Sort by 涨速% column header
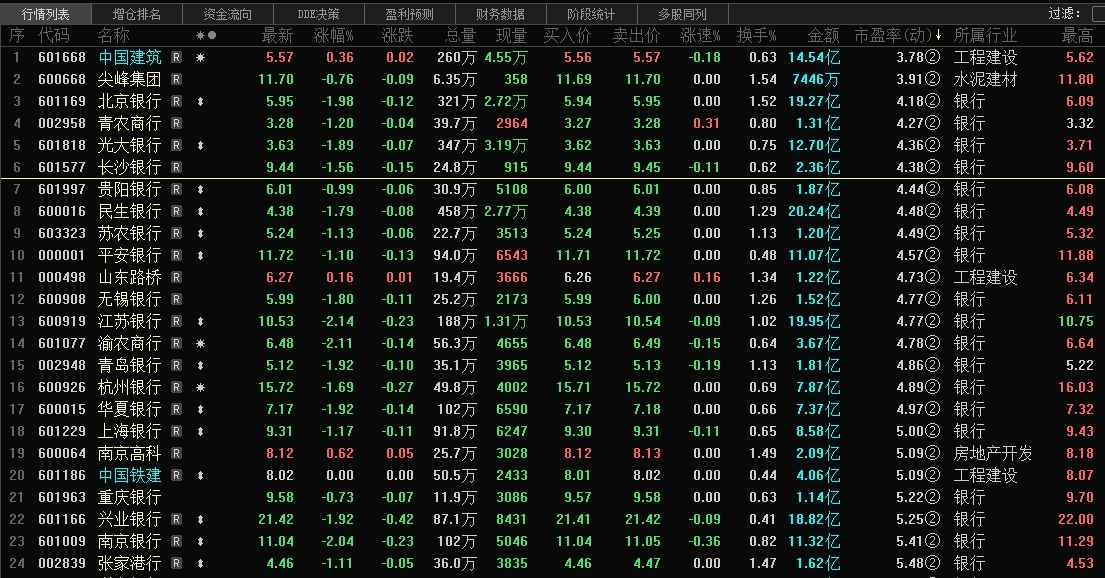 click(x=700, y=35)
